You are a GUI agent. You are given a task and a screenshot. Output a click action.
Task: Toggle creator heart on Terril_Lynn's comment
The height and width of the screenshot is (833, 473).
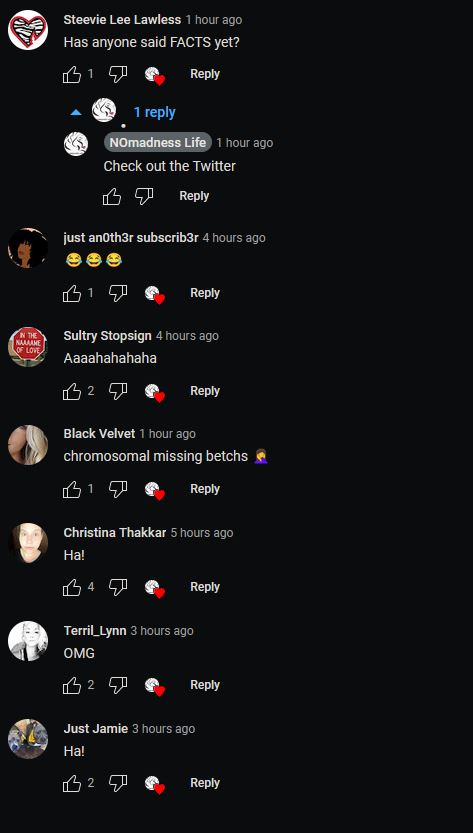[155, 686]
